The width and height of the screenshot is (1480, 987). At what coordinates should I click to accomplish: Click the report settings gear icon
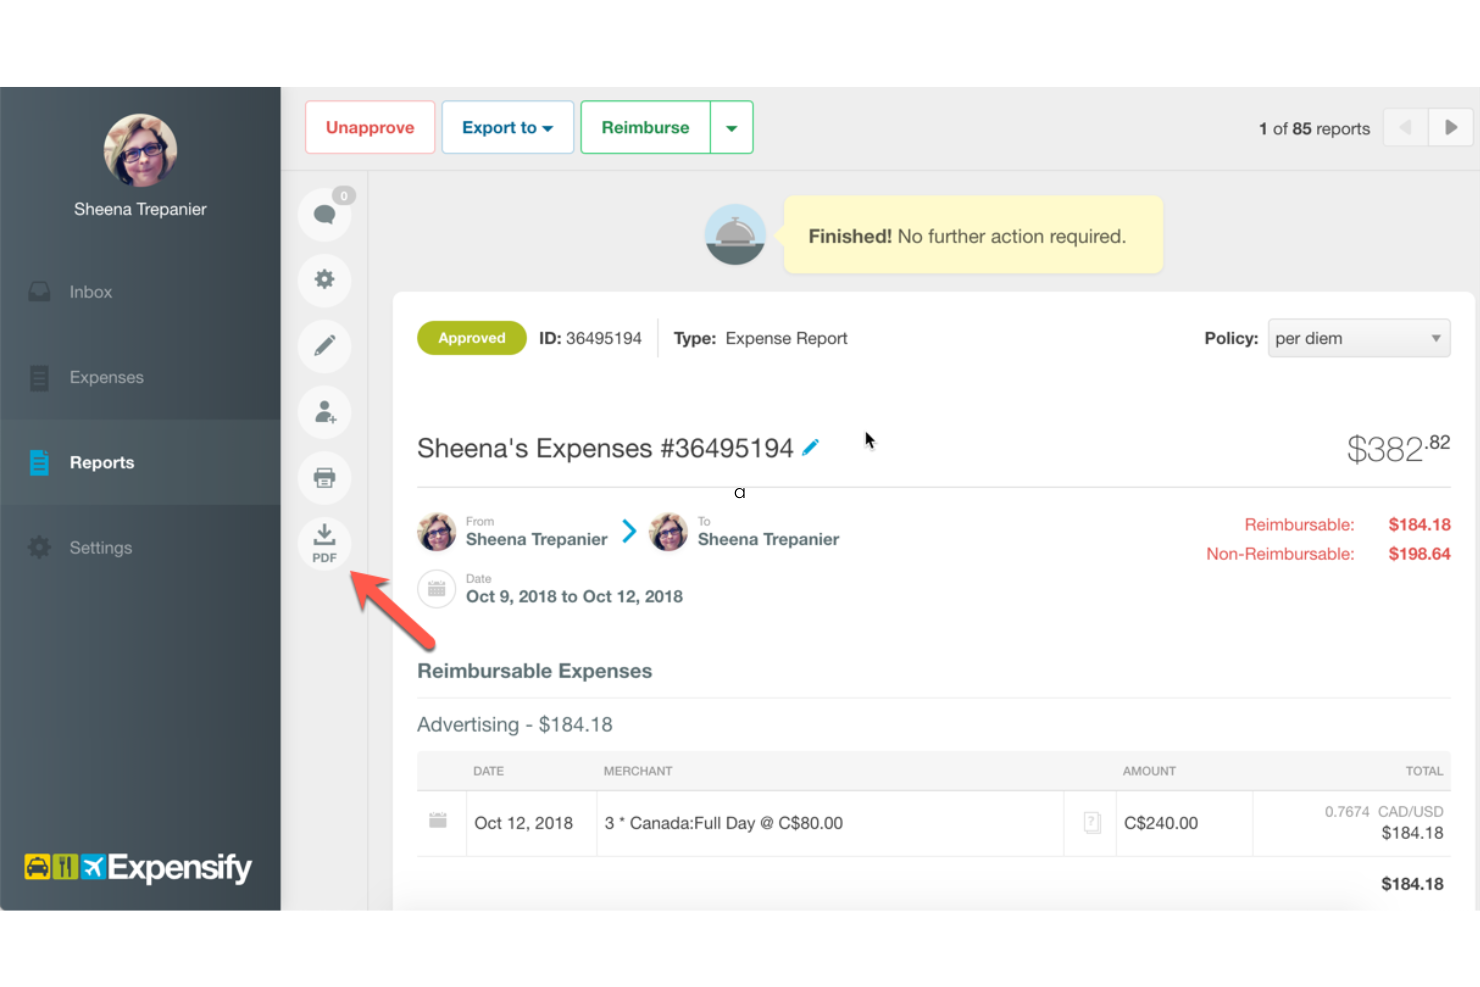(x=324, y=280)
